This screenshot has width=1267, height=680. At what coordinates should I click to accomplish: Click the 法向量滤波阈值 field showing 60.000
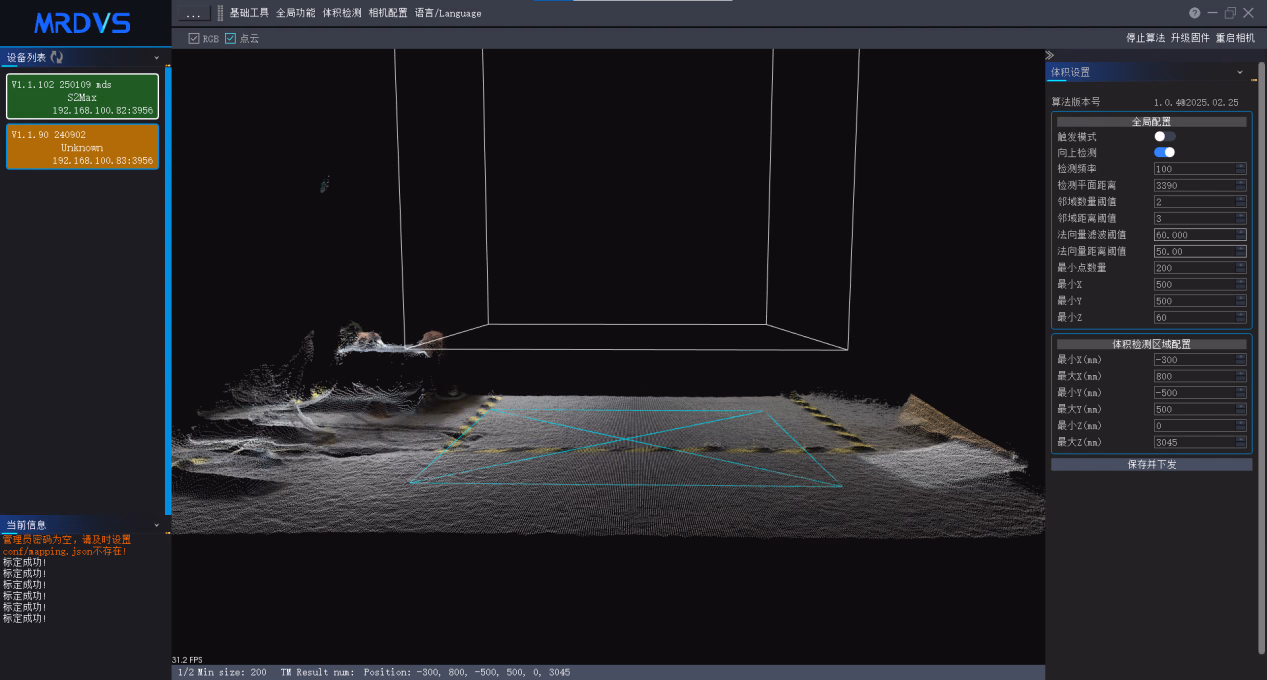(x=1200, y=235)
